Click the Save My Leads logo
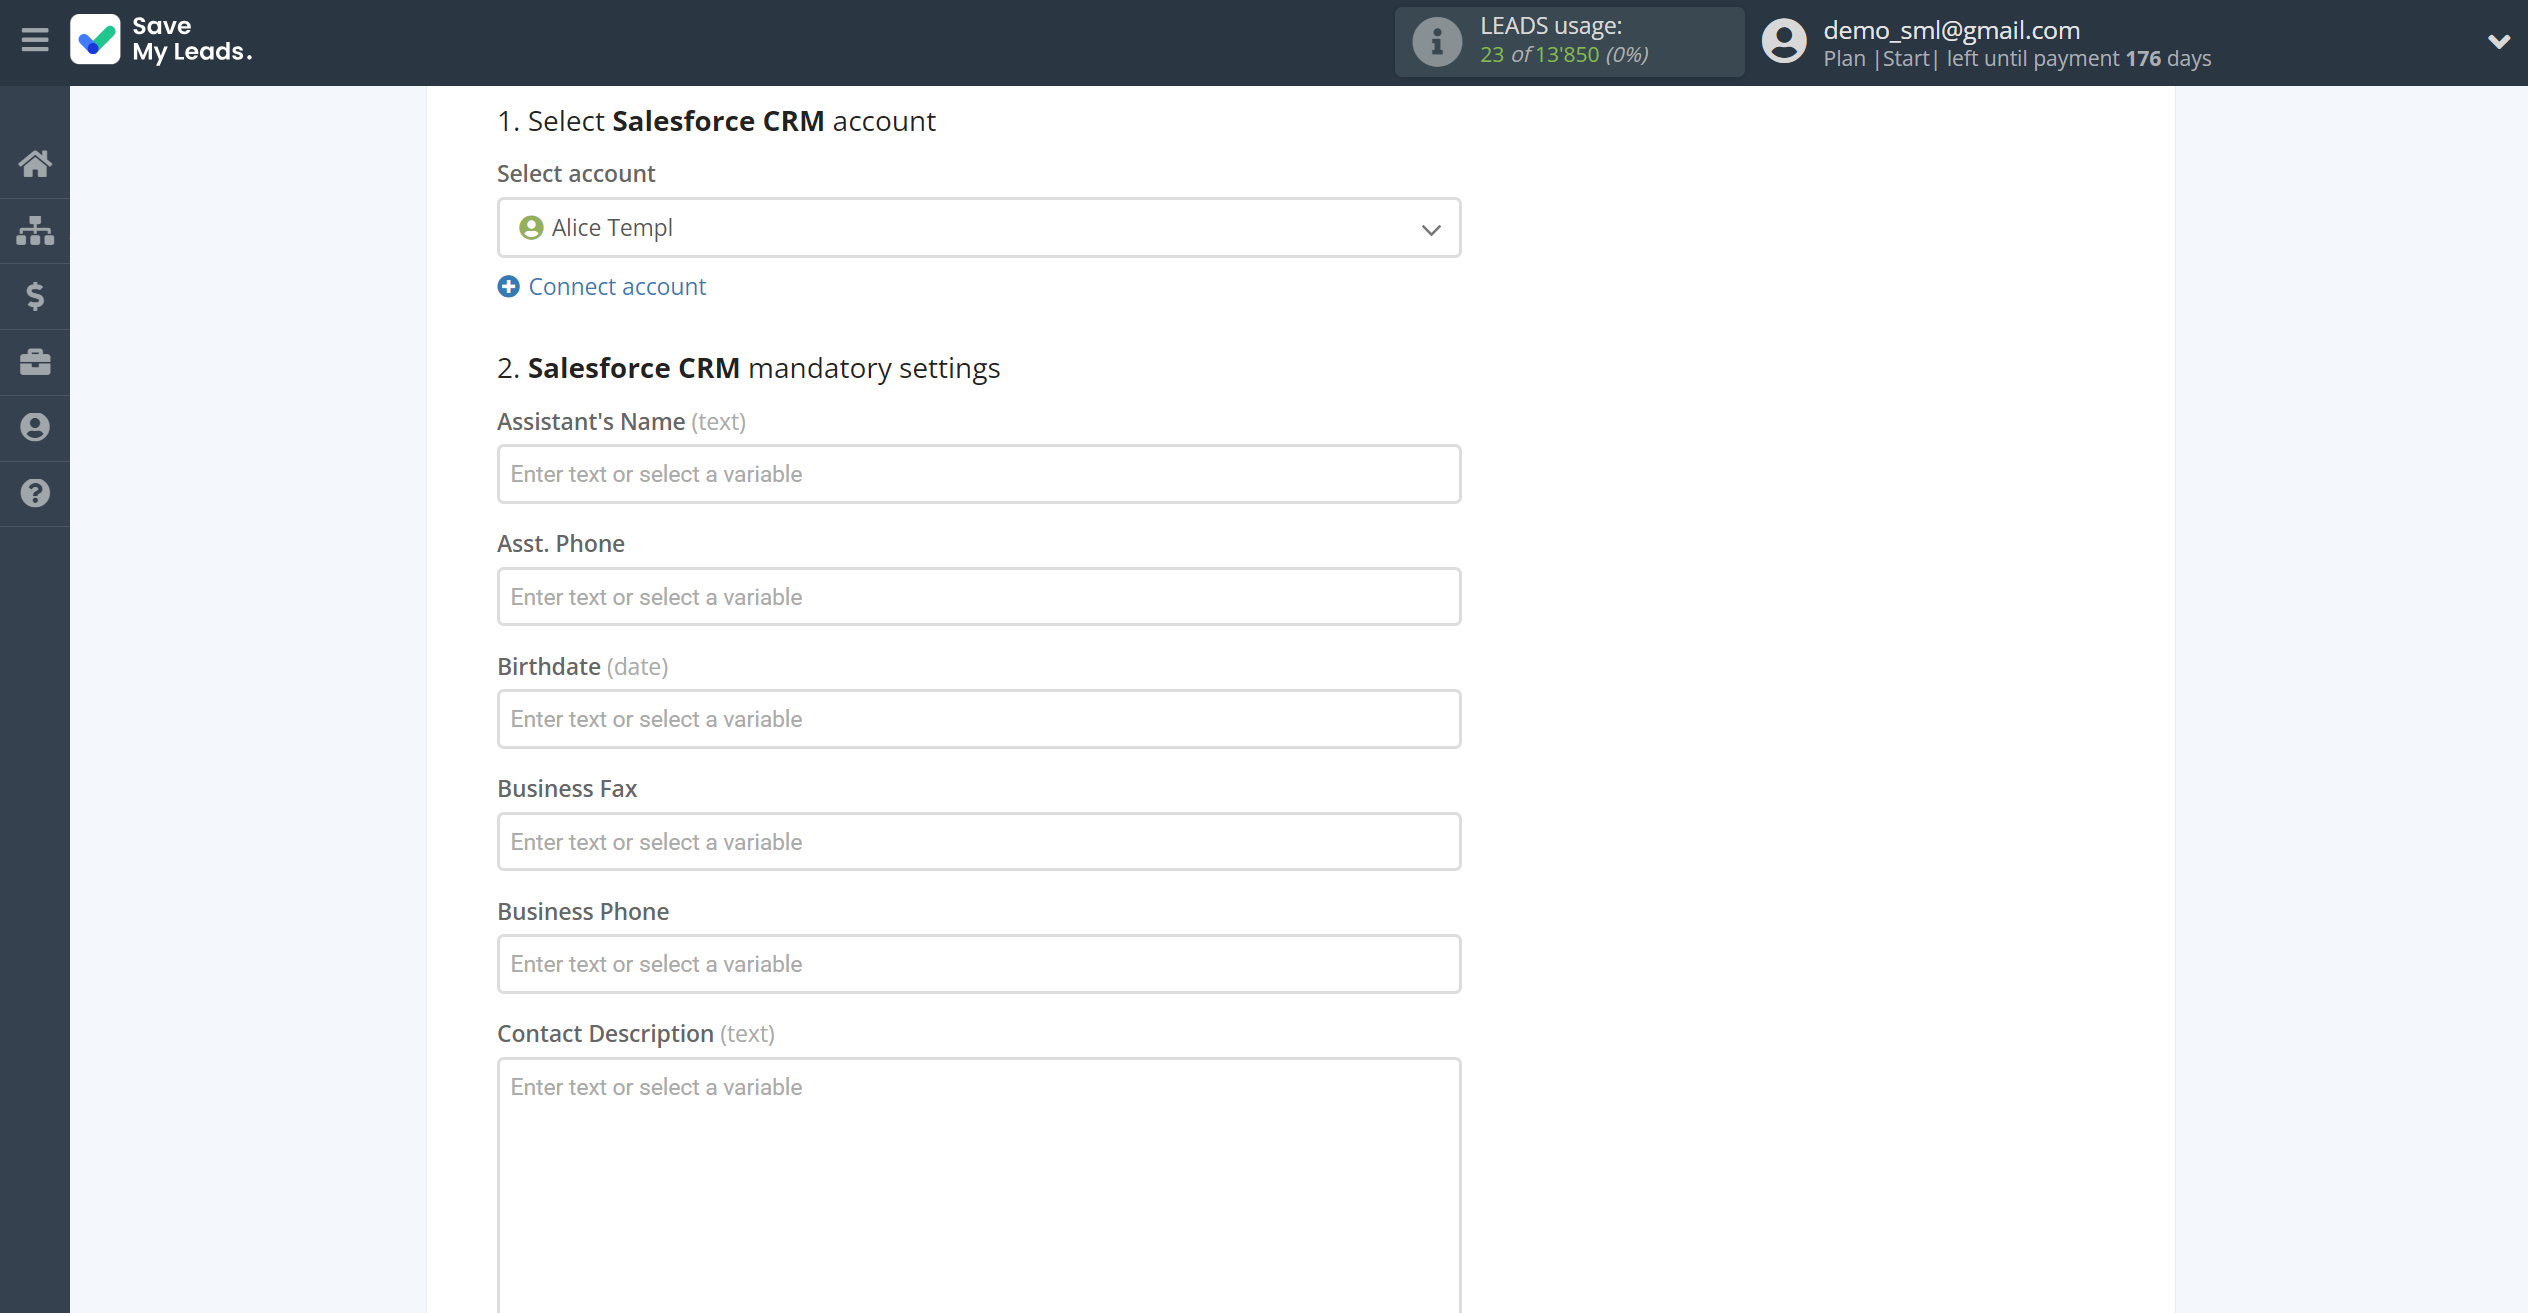The height and width of the screenshot is (1313, 2528). tap(162, 39)
